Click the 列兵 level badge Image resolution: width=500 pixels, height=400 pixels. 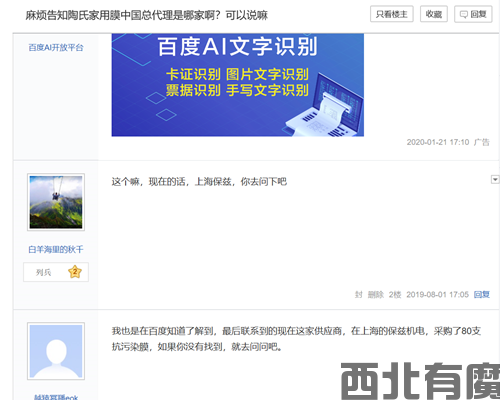tap(56, 272)
